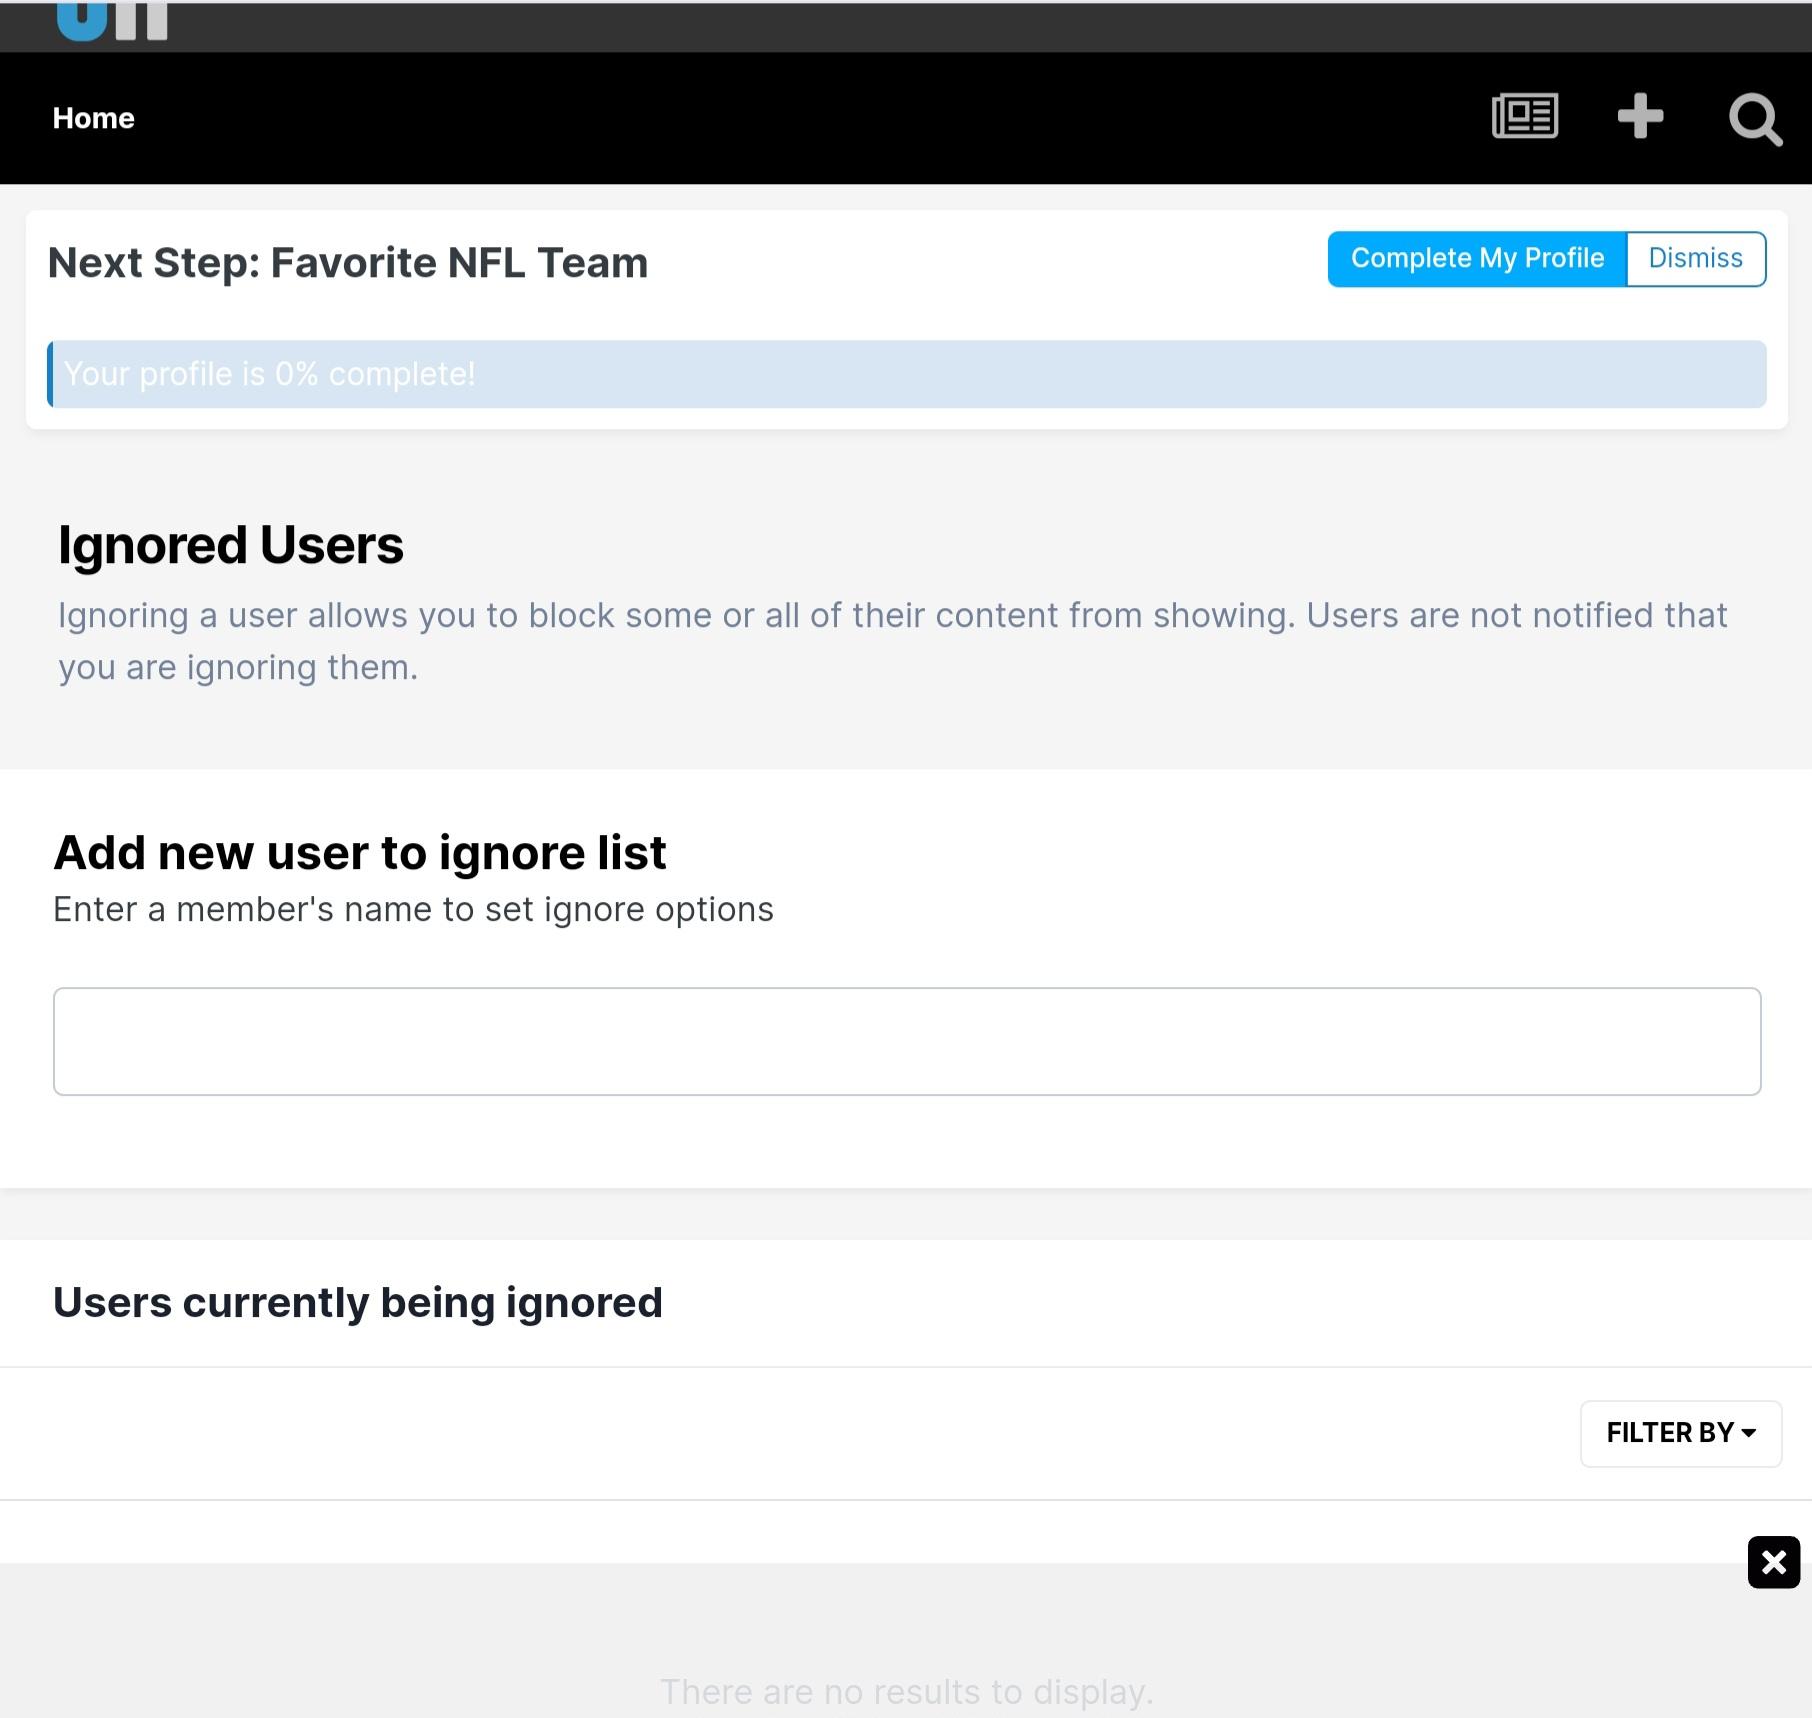Focus the member name input field
The image size is (1812, 1718).
click(907, 1041)
